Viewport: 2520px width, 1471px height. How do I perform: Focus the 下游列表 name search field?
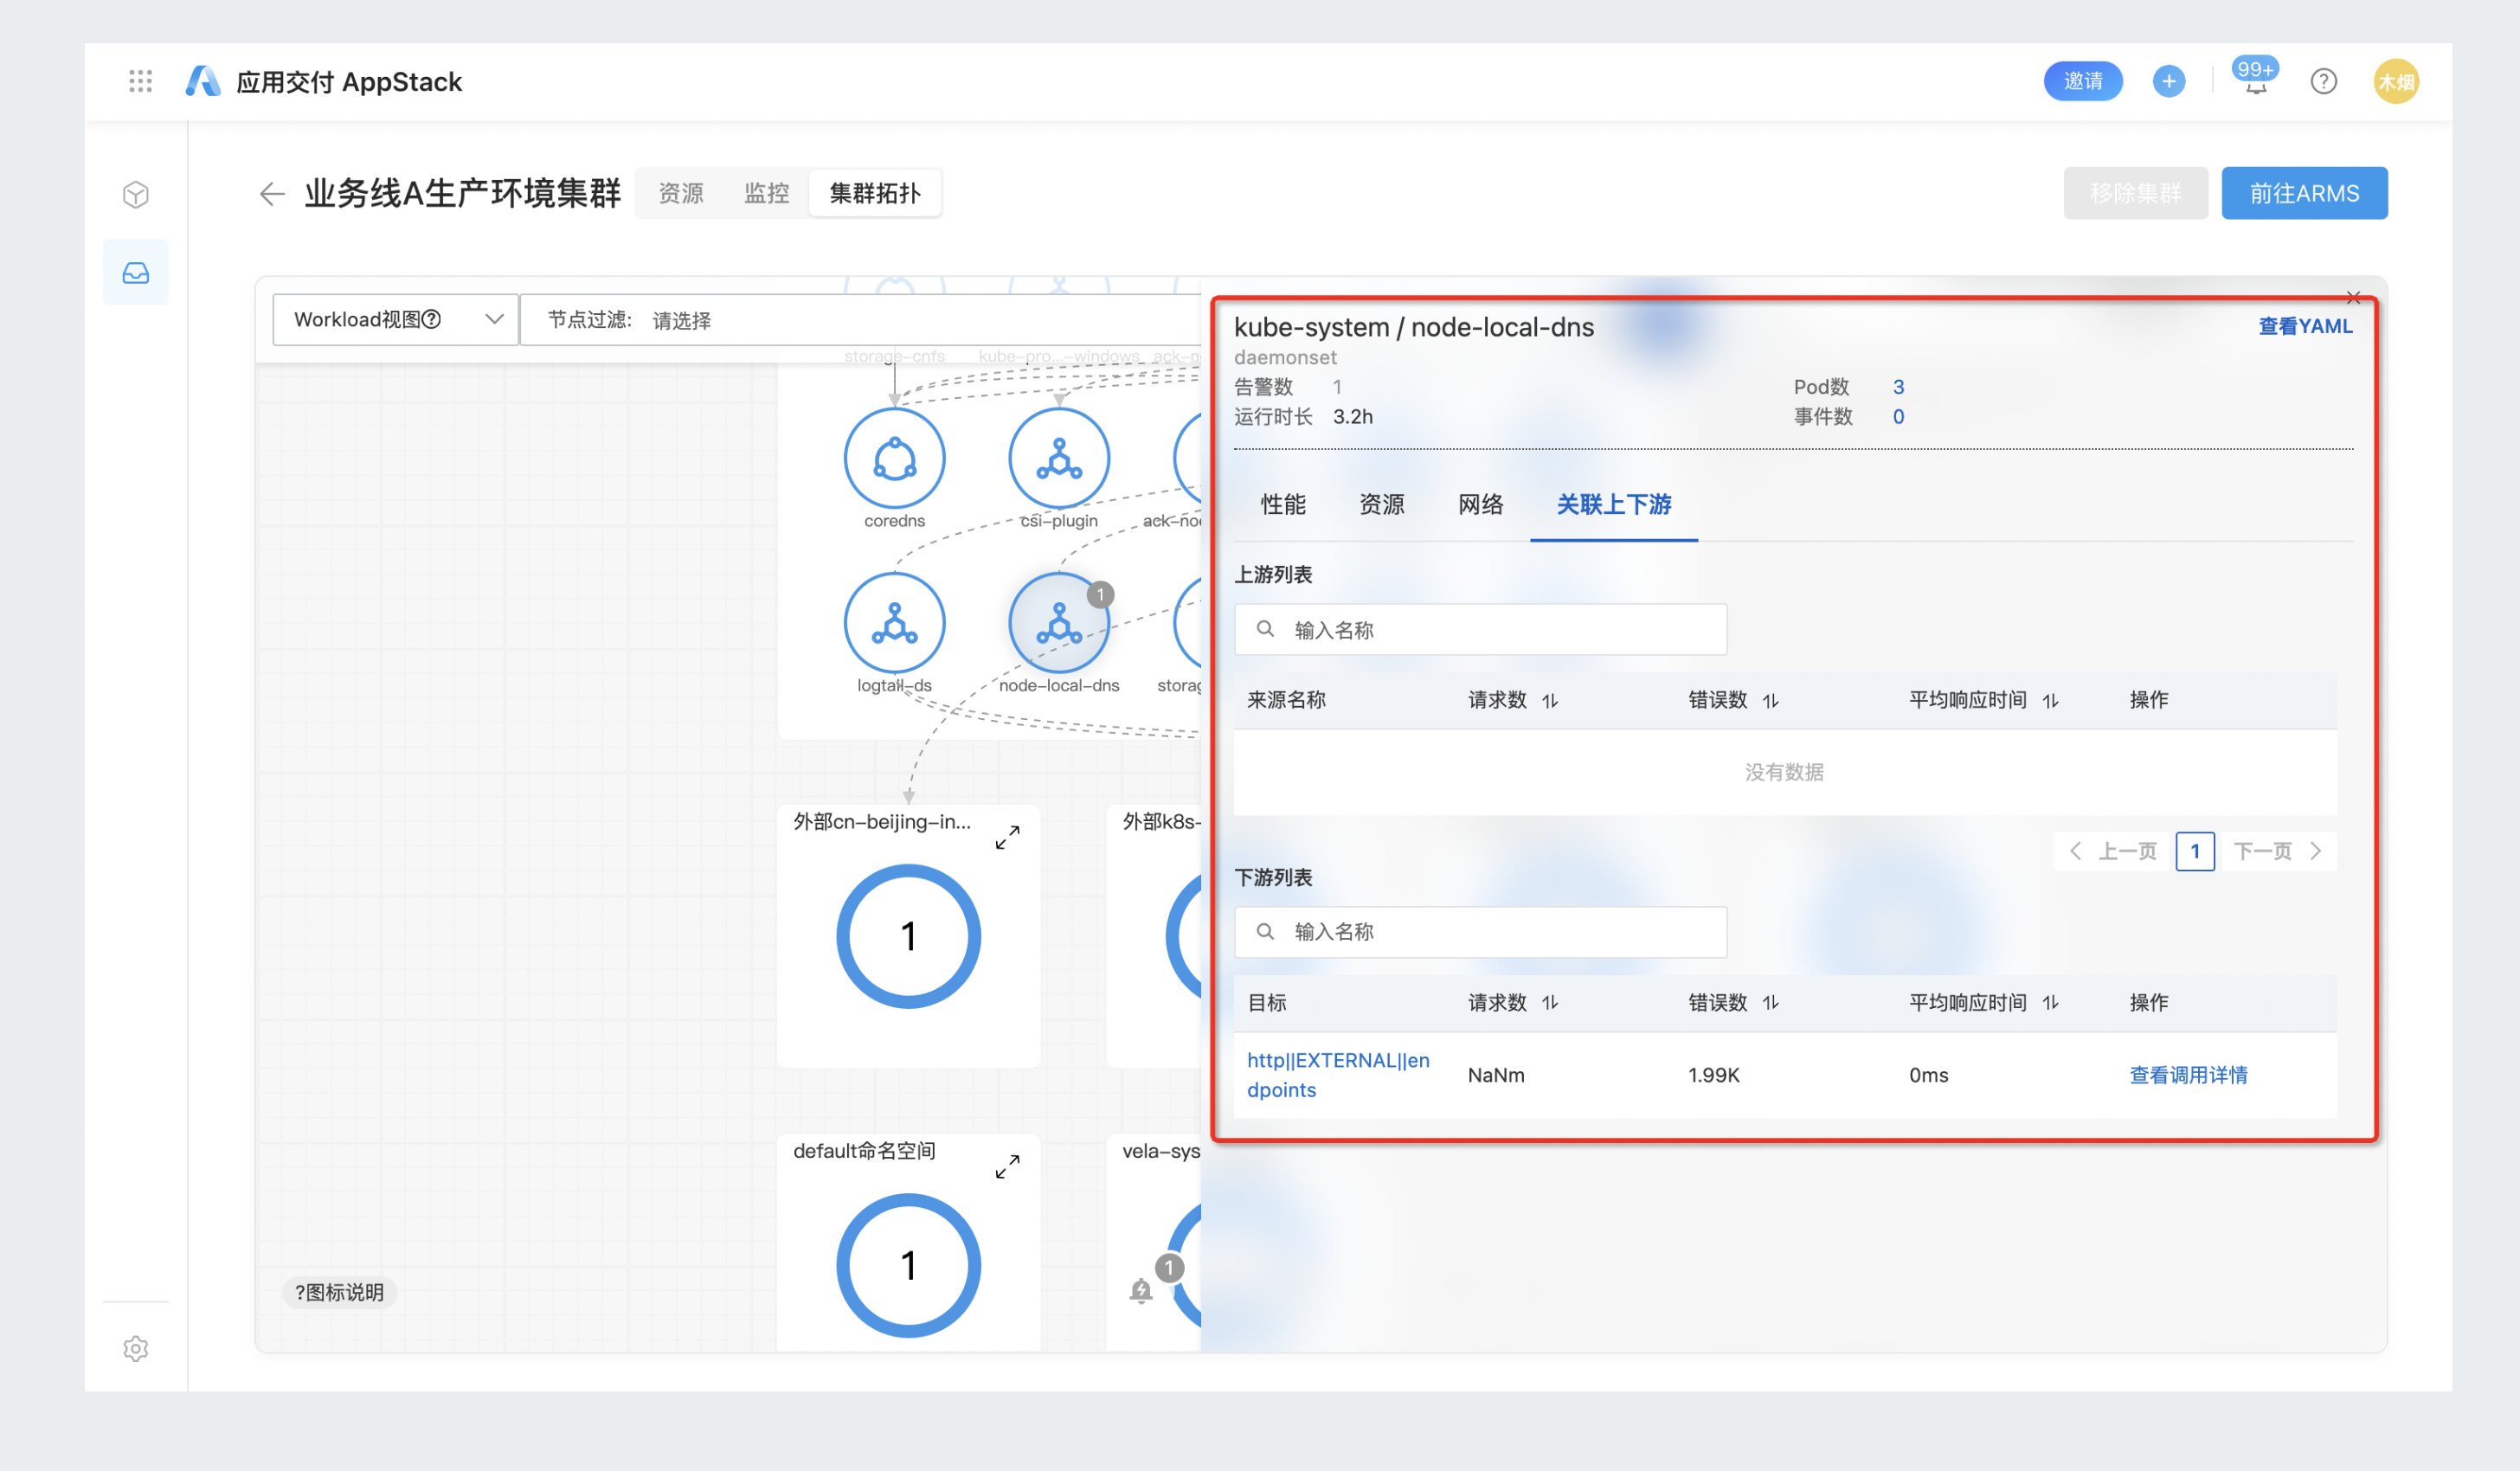[1480, 931]
